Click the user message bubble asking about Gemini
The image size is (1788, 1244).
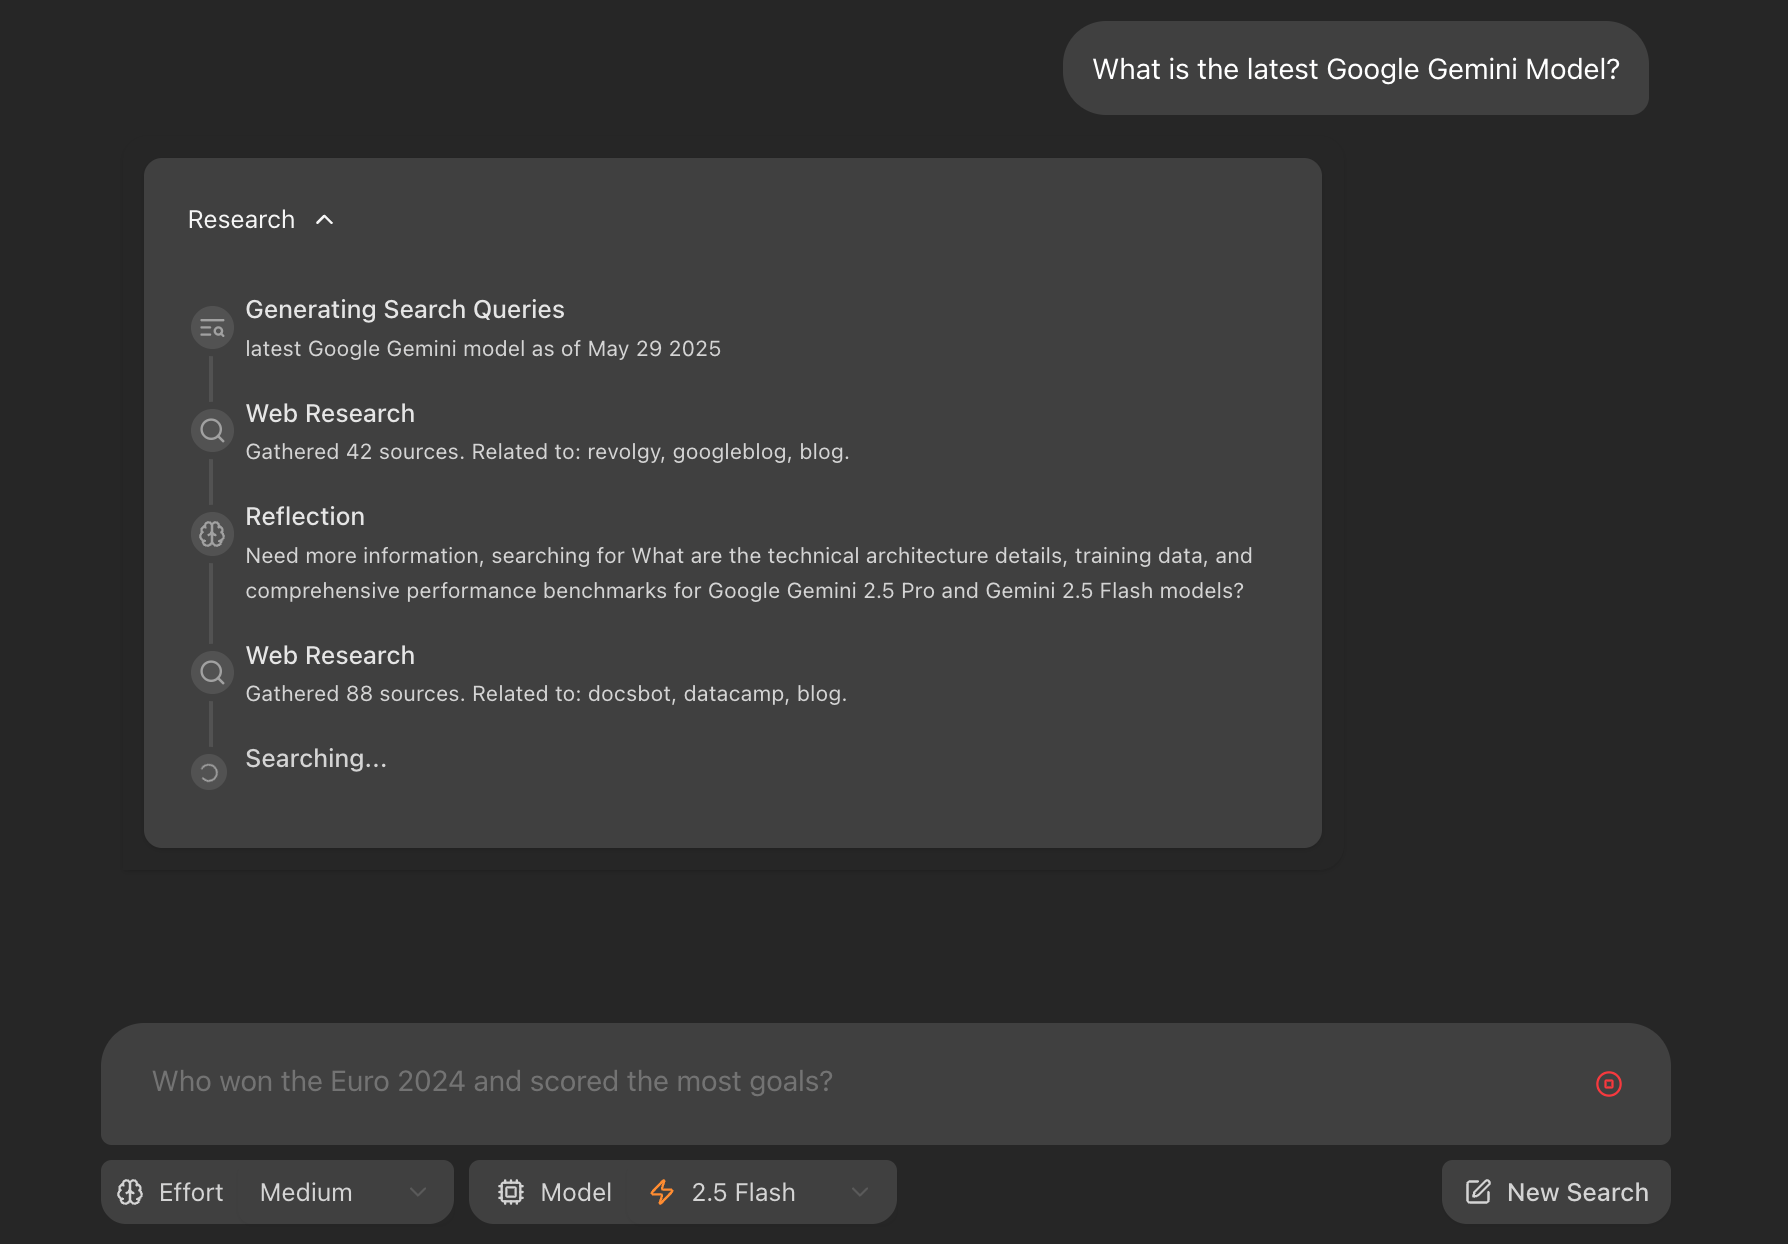click(1356, 68)
